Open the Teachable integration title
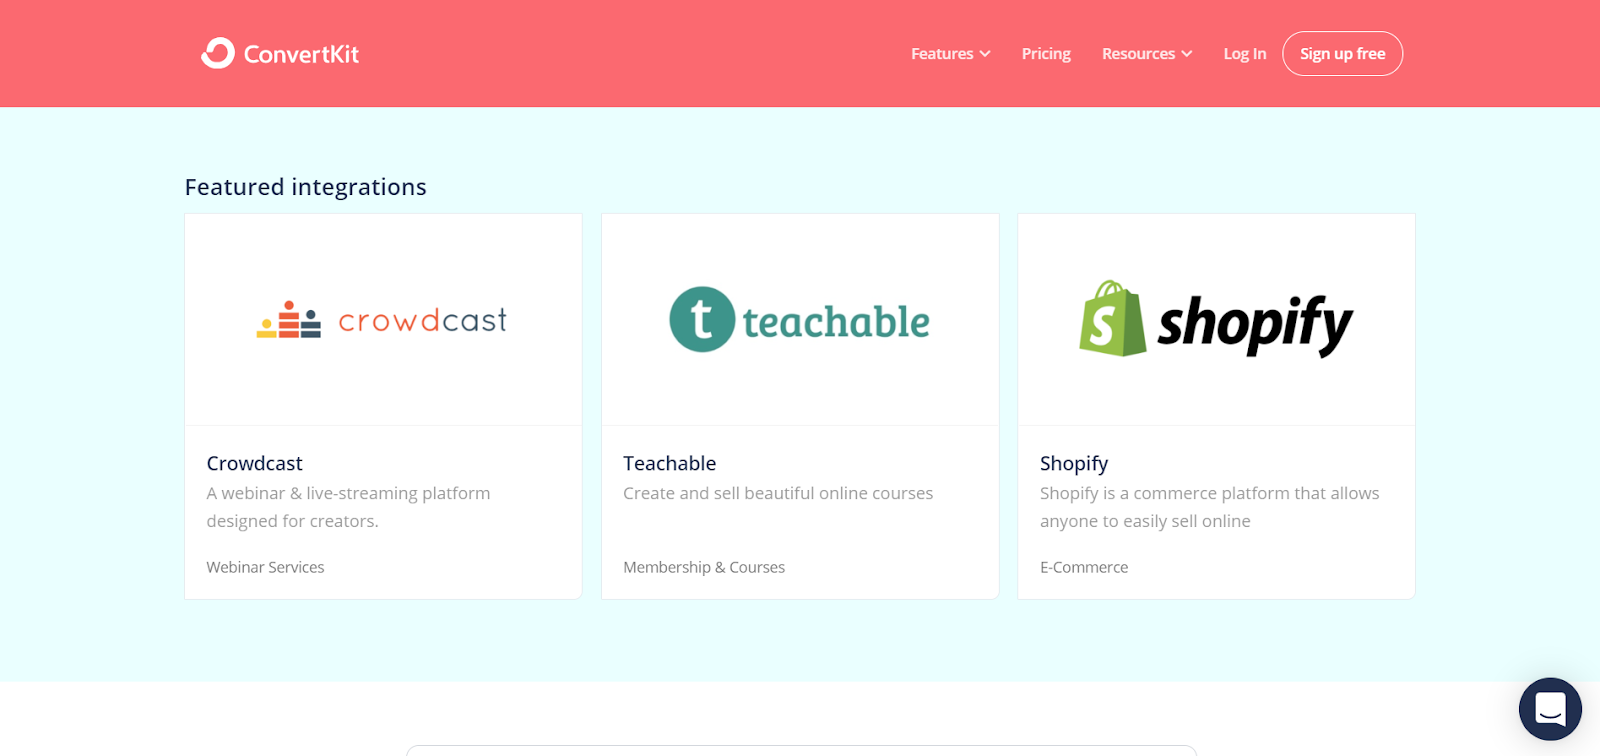 (x=669, y=463)
